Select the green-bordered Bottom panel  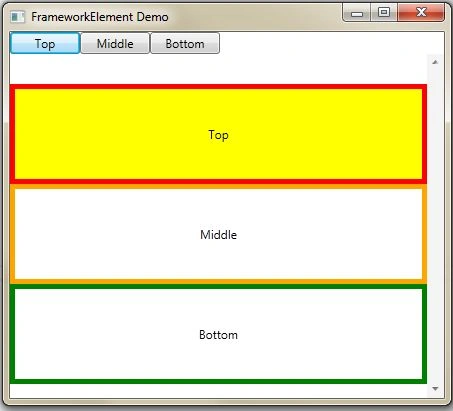pos(218,334)
